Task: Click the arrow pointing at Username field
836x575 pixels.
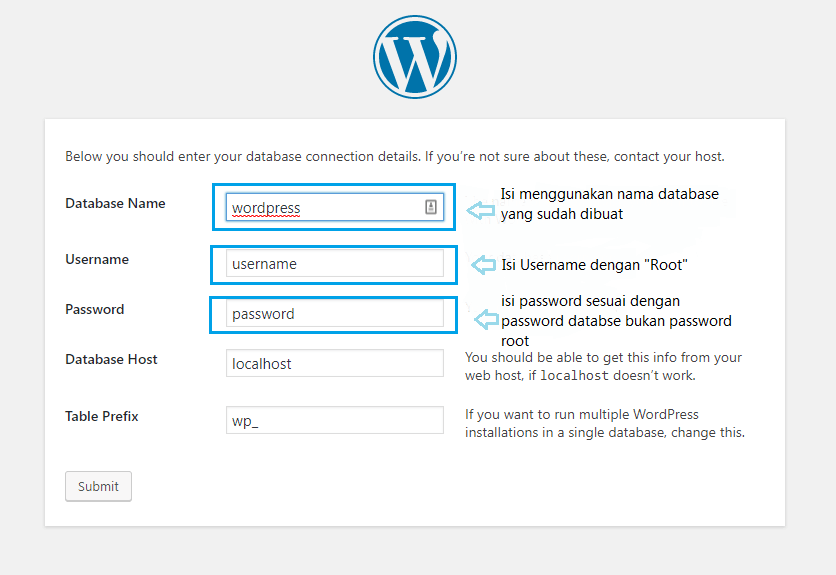Action: tap(484, 265)
